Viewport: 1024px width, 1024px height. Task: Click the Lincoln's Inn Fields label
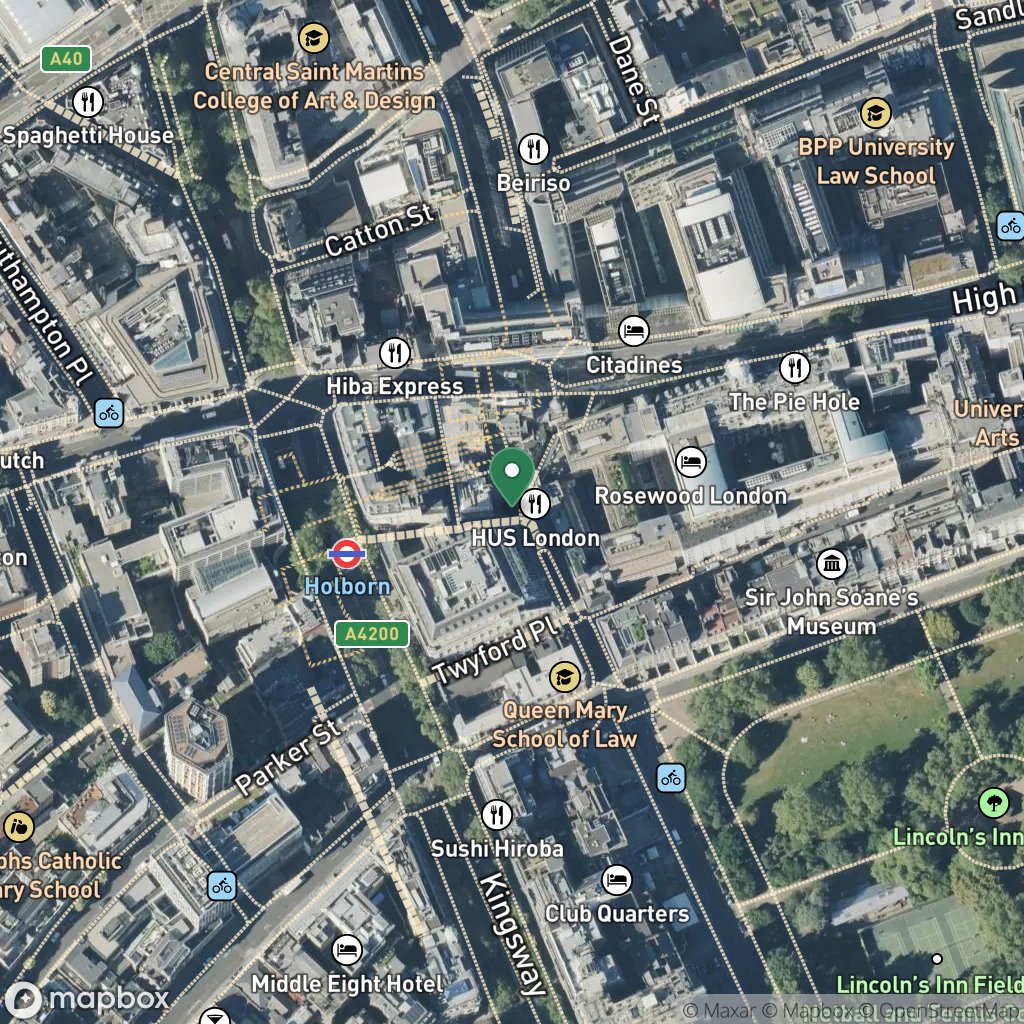point(930,984)
